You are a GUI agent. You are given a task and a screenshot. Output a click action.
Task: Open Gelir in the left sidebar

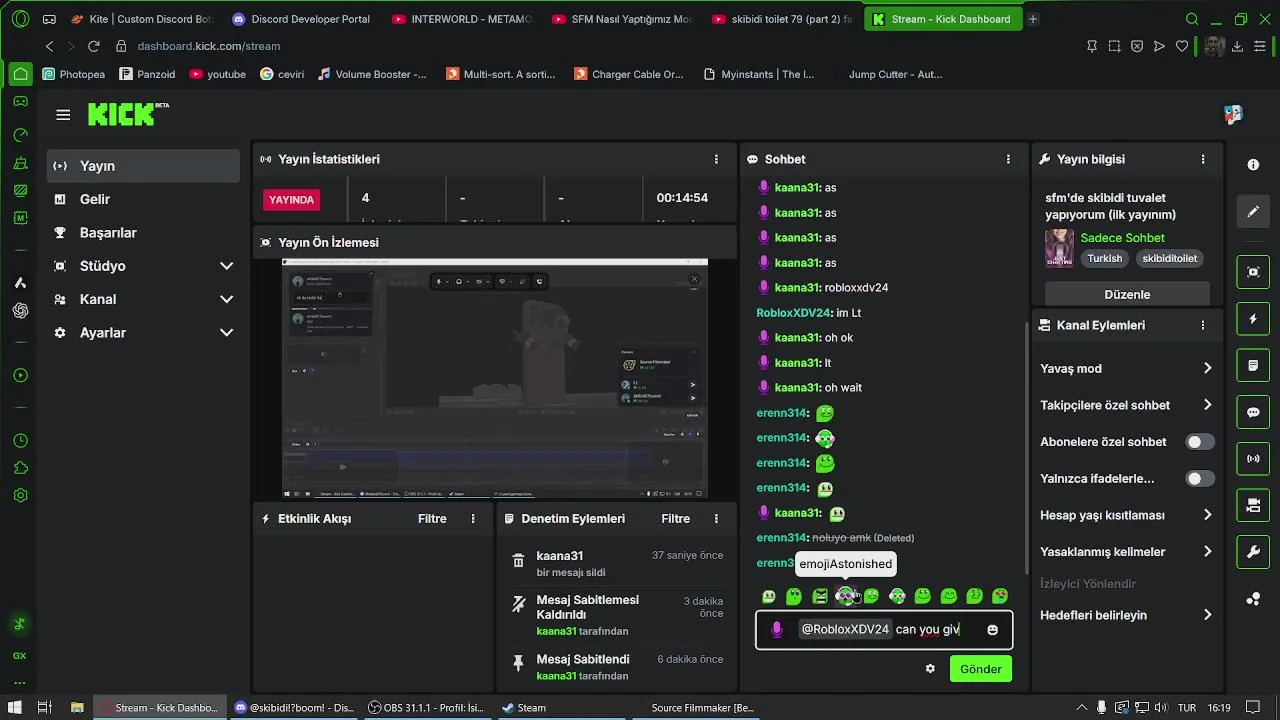pyautogui.click(x=143, y=199)
